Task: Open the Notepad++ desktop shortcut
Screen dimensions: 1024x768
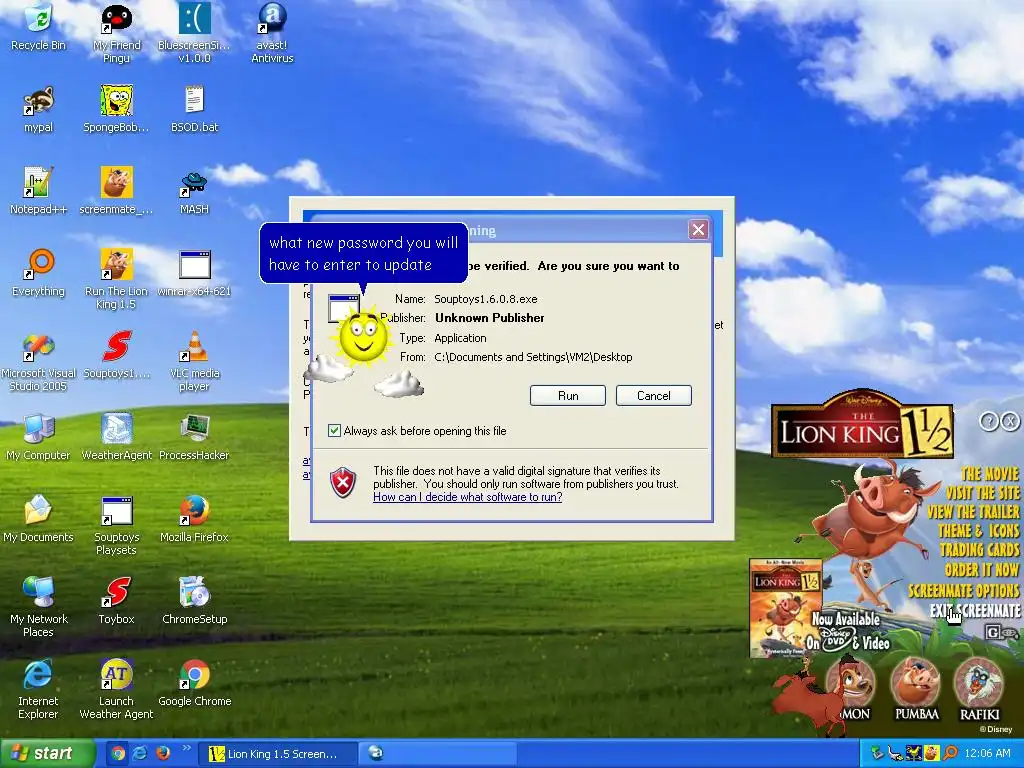Action: pos(39,191)
